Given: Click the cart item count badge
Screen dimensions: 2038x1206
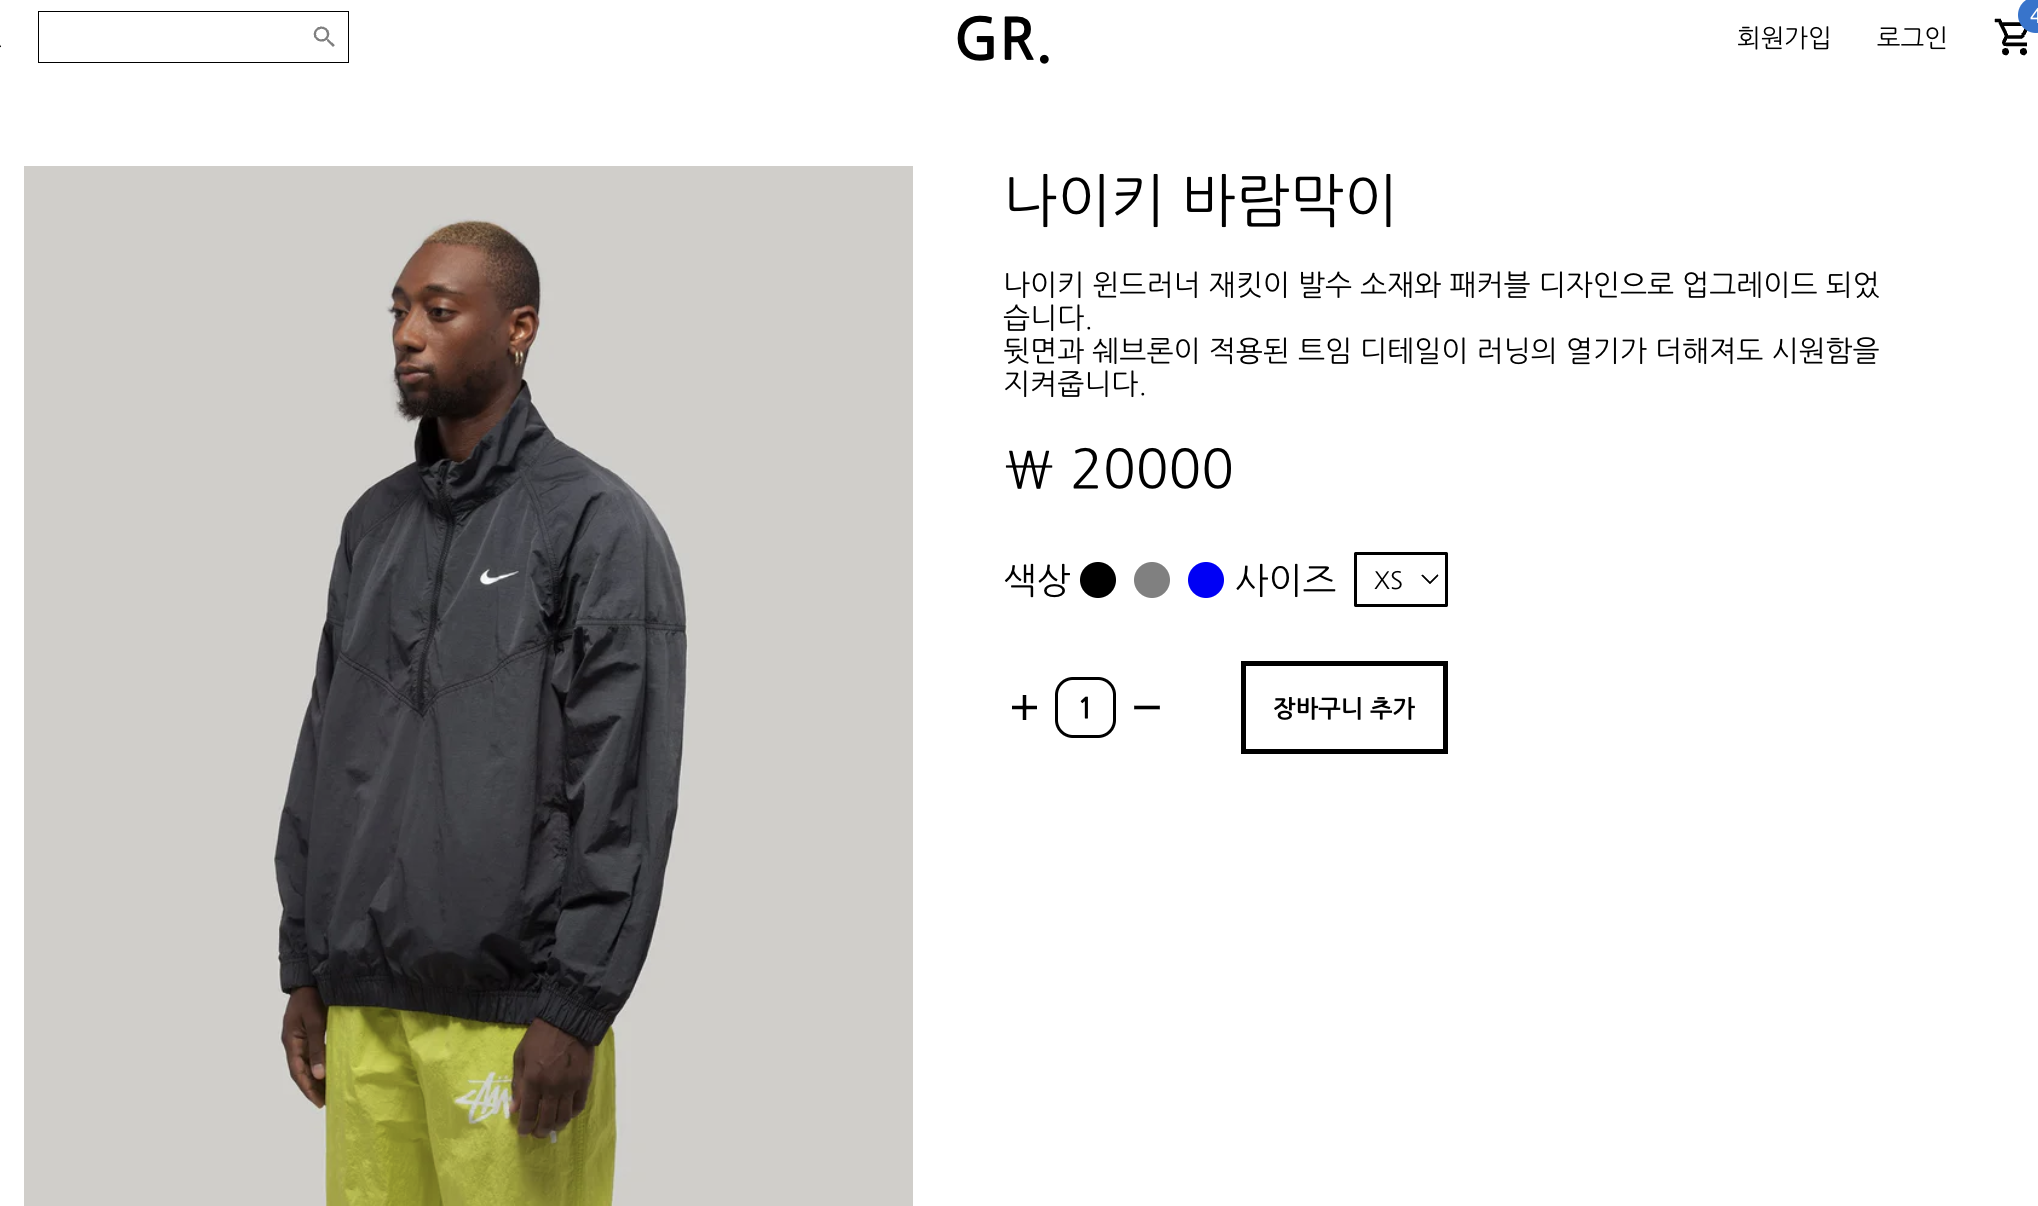Looking at the screenshot, I should click(2030, 14).
